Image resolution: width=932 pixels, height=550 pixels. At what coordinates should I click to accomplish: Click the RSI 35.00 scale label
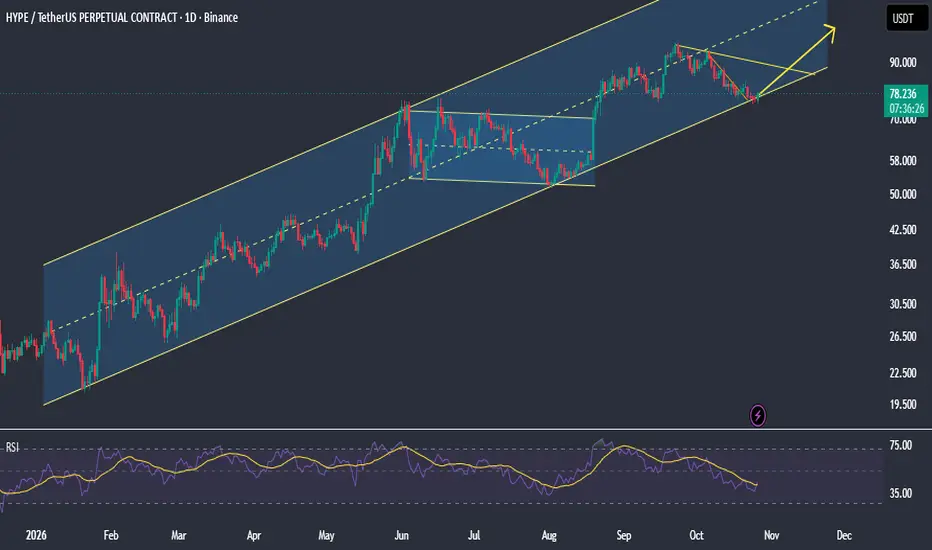(x=900, y=493)
